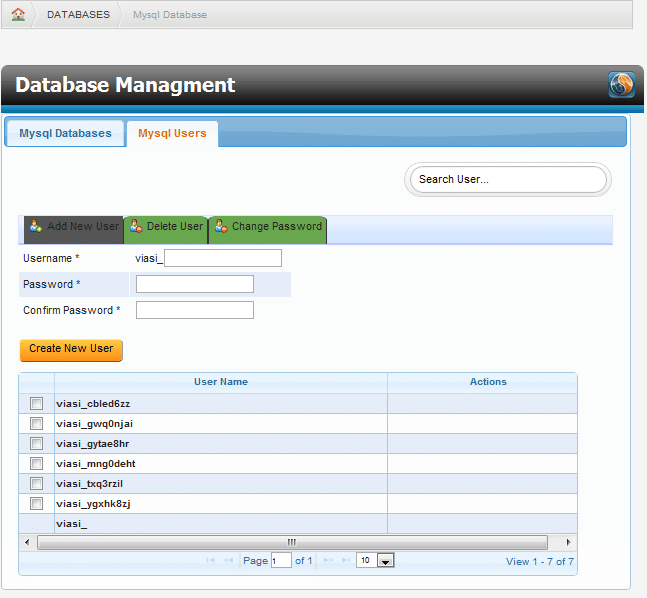Switch to the Mysql Databases tab
The width and height of the screenshot is (647, 598).
point(65,133)
